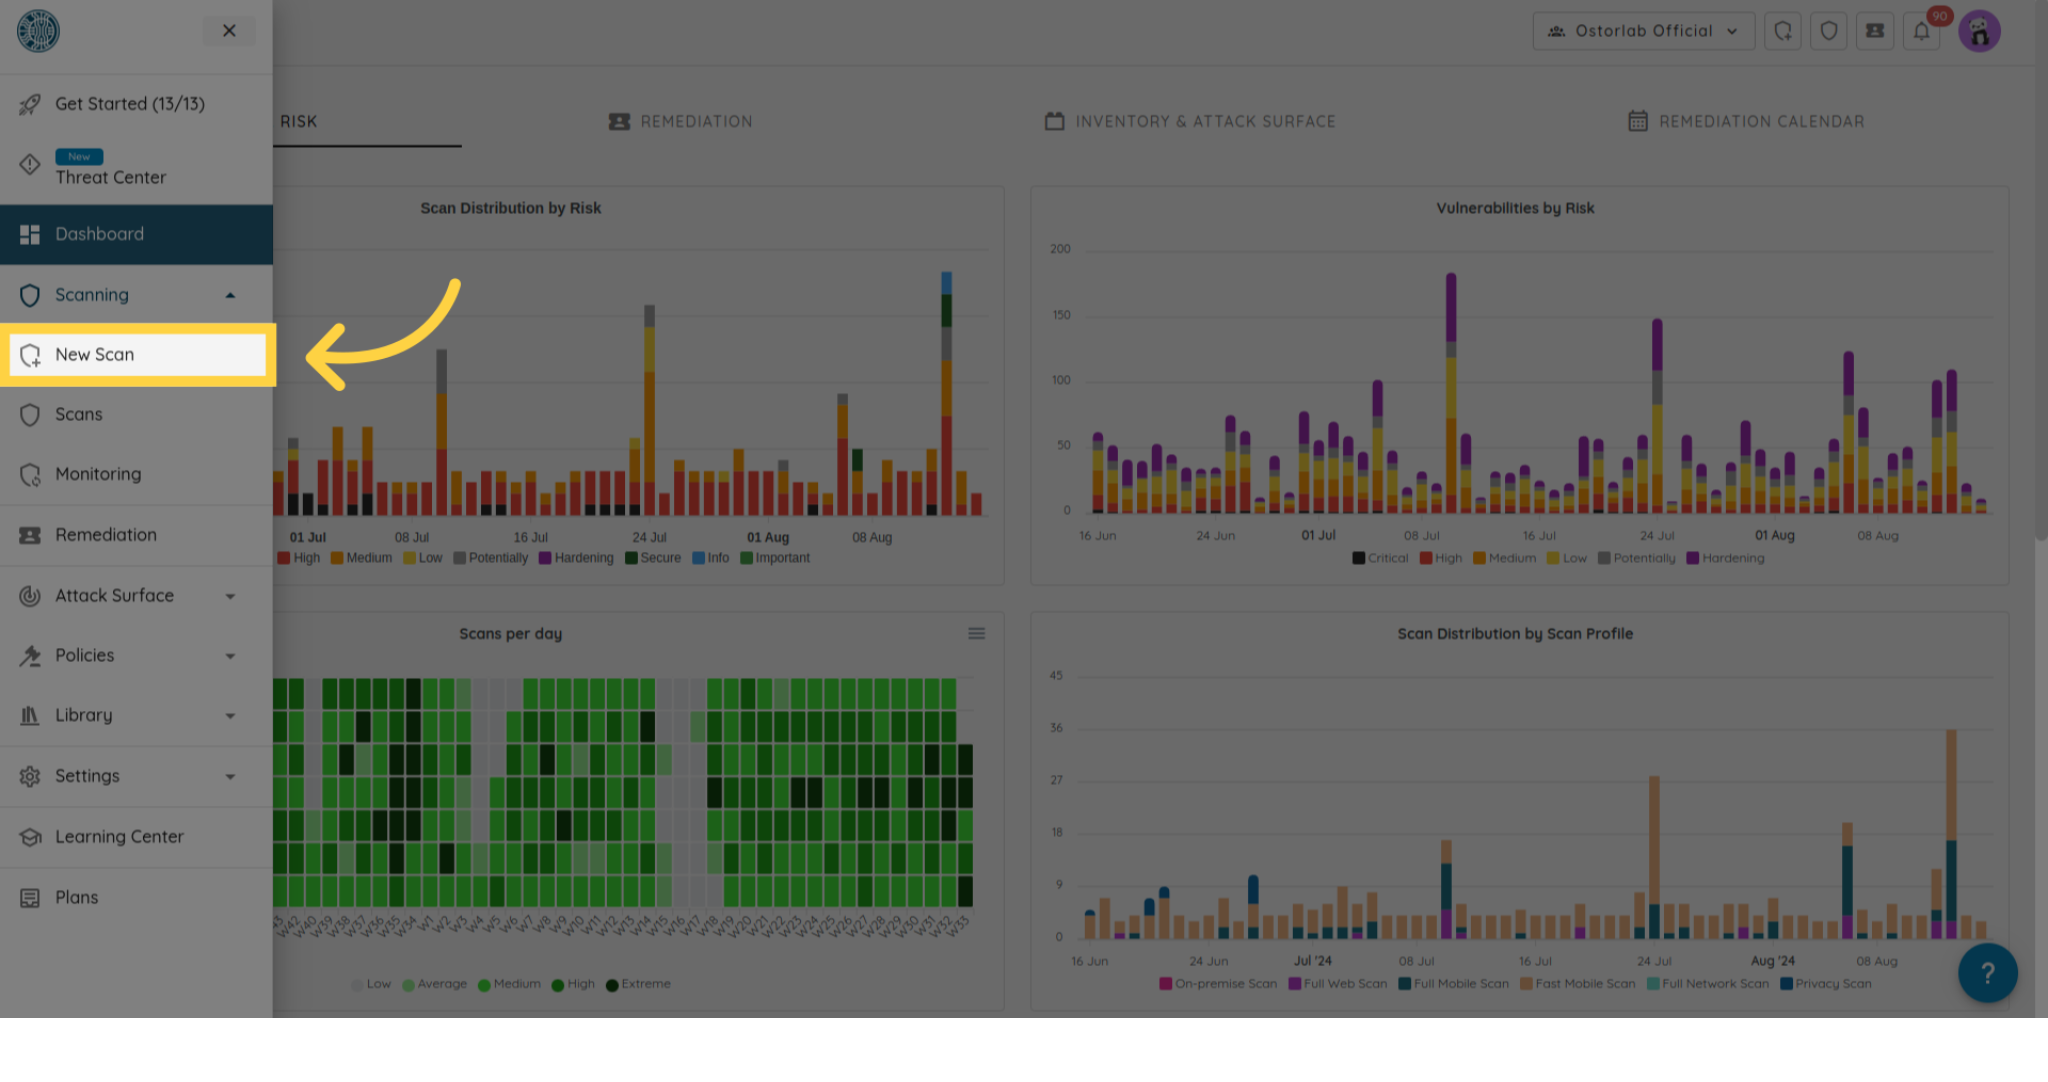Expand the Attack Surface sidebar section
This screenshot has height=1082, width=2048.
click(x=114, y=595)
